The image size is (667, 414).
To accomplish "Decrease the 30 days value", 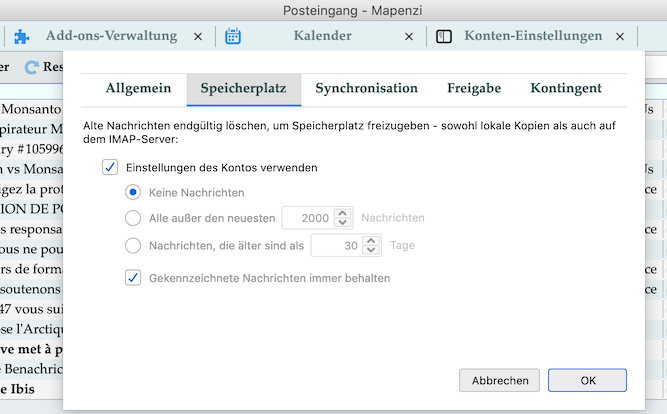I will click(371, 250).
